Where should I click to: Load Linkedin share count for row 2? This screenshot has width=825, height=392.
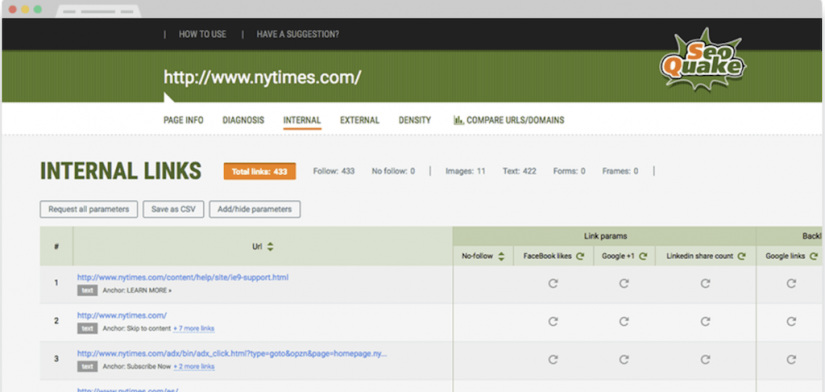pyautogui.click(x=706, y=321)
